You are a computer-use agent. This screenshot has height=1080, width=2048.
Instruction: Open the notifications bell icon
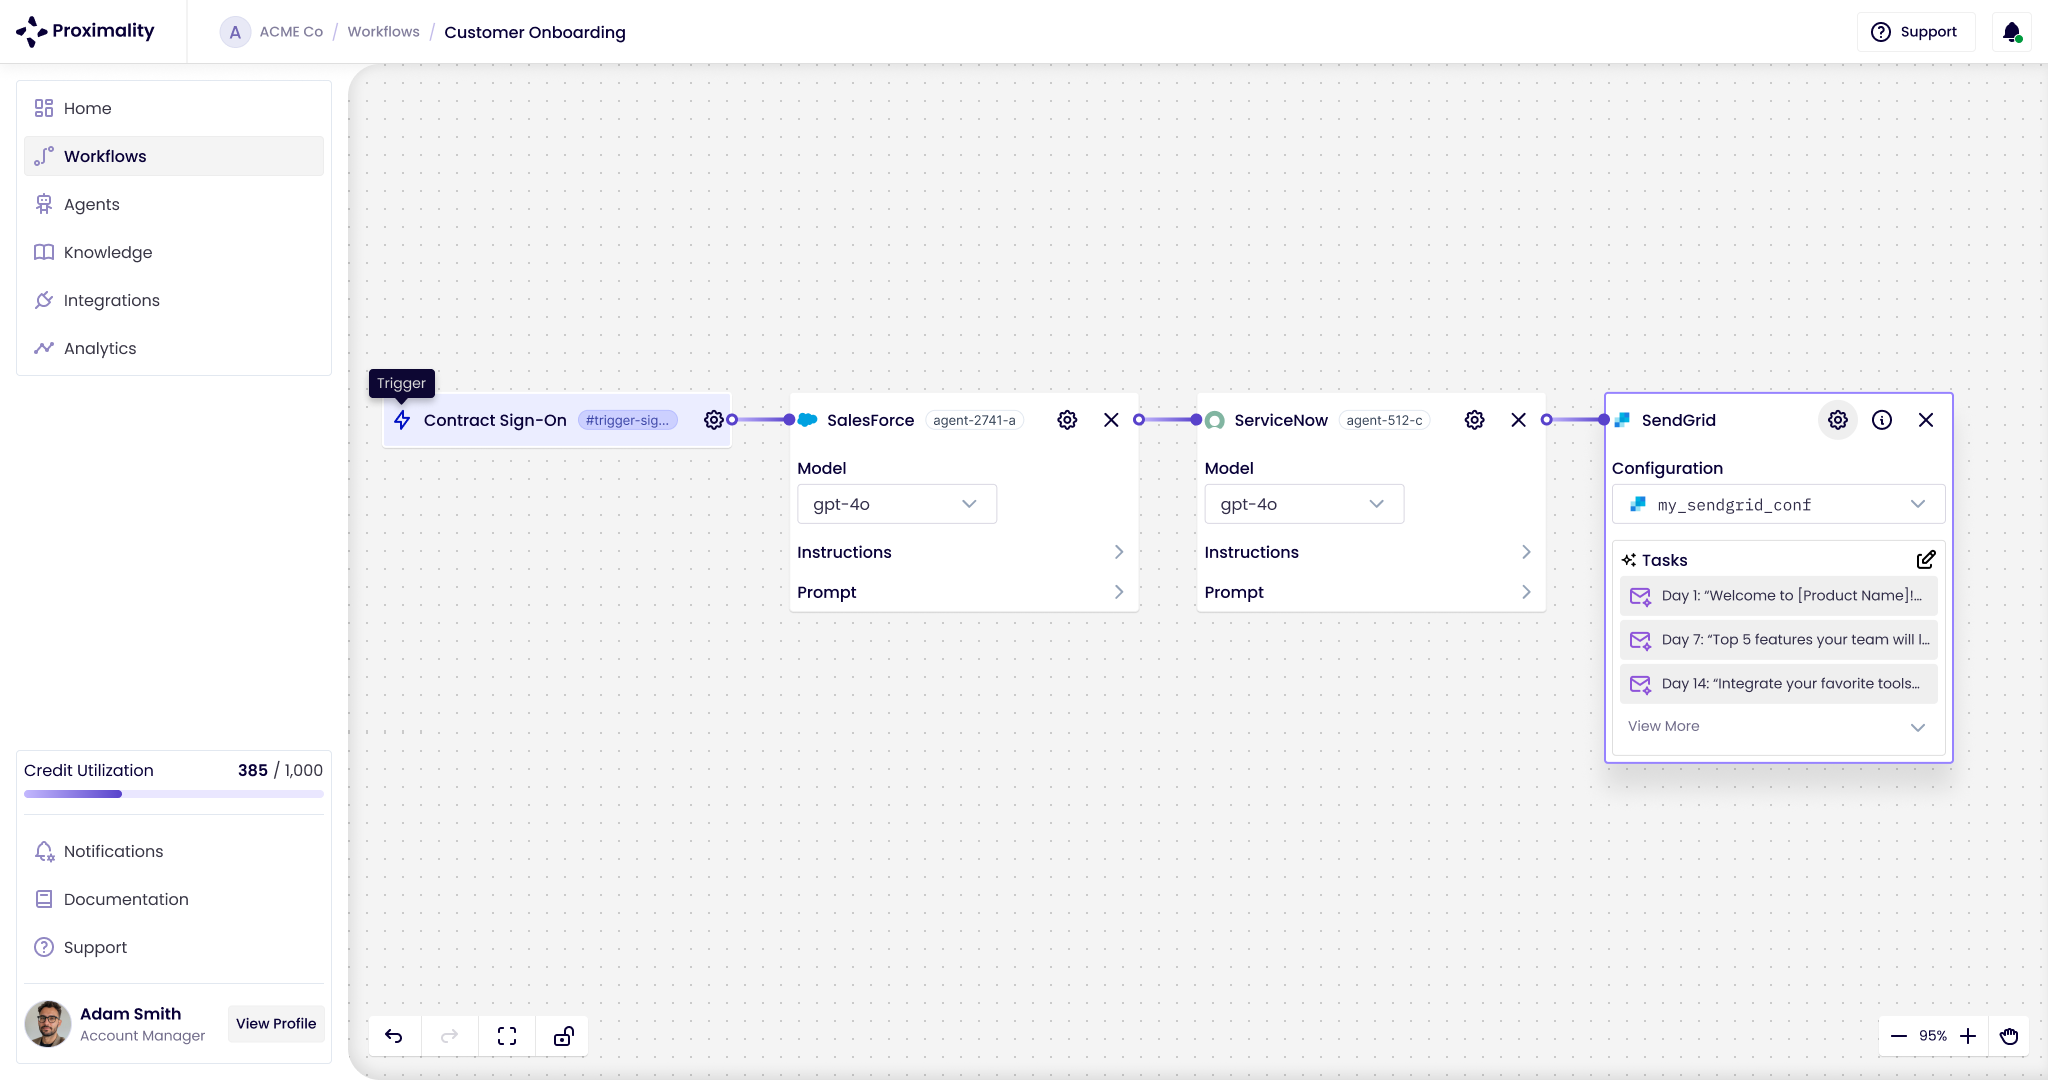point(2011,31)
